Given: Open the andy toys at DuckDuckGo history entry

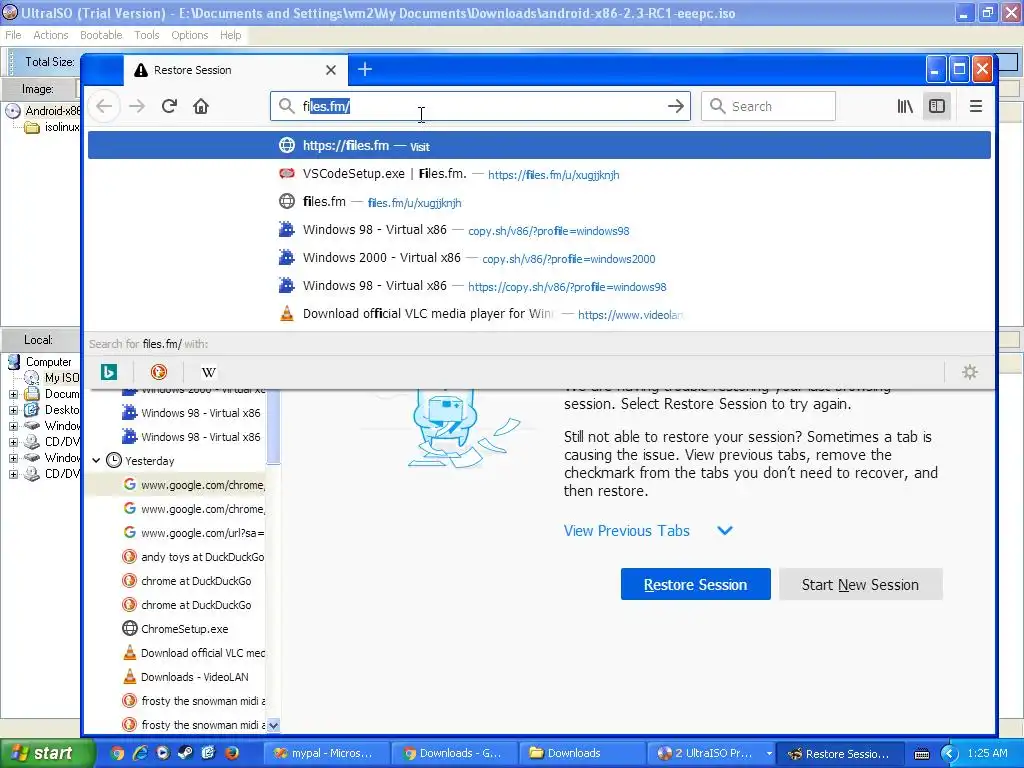Looking at the screenshot, I should 193,557.
